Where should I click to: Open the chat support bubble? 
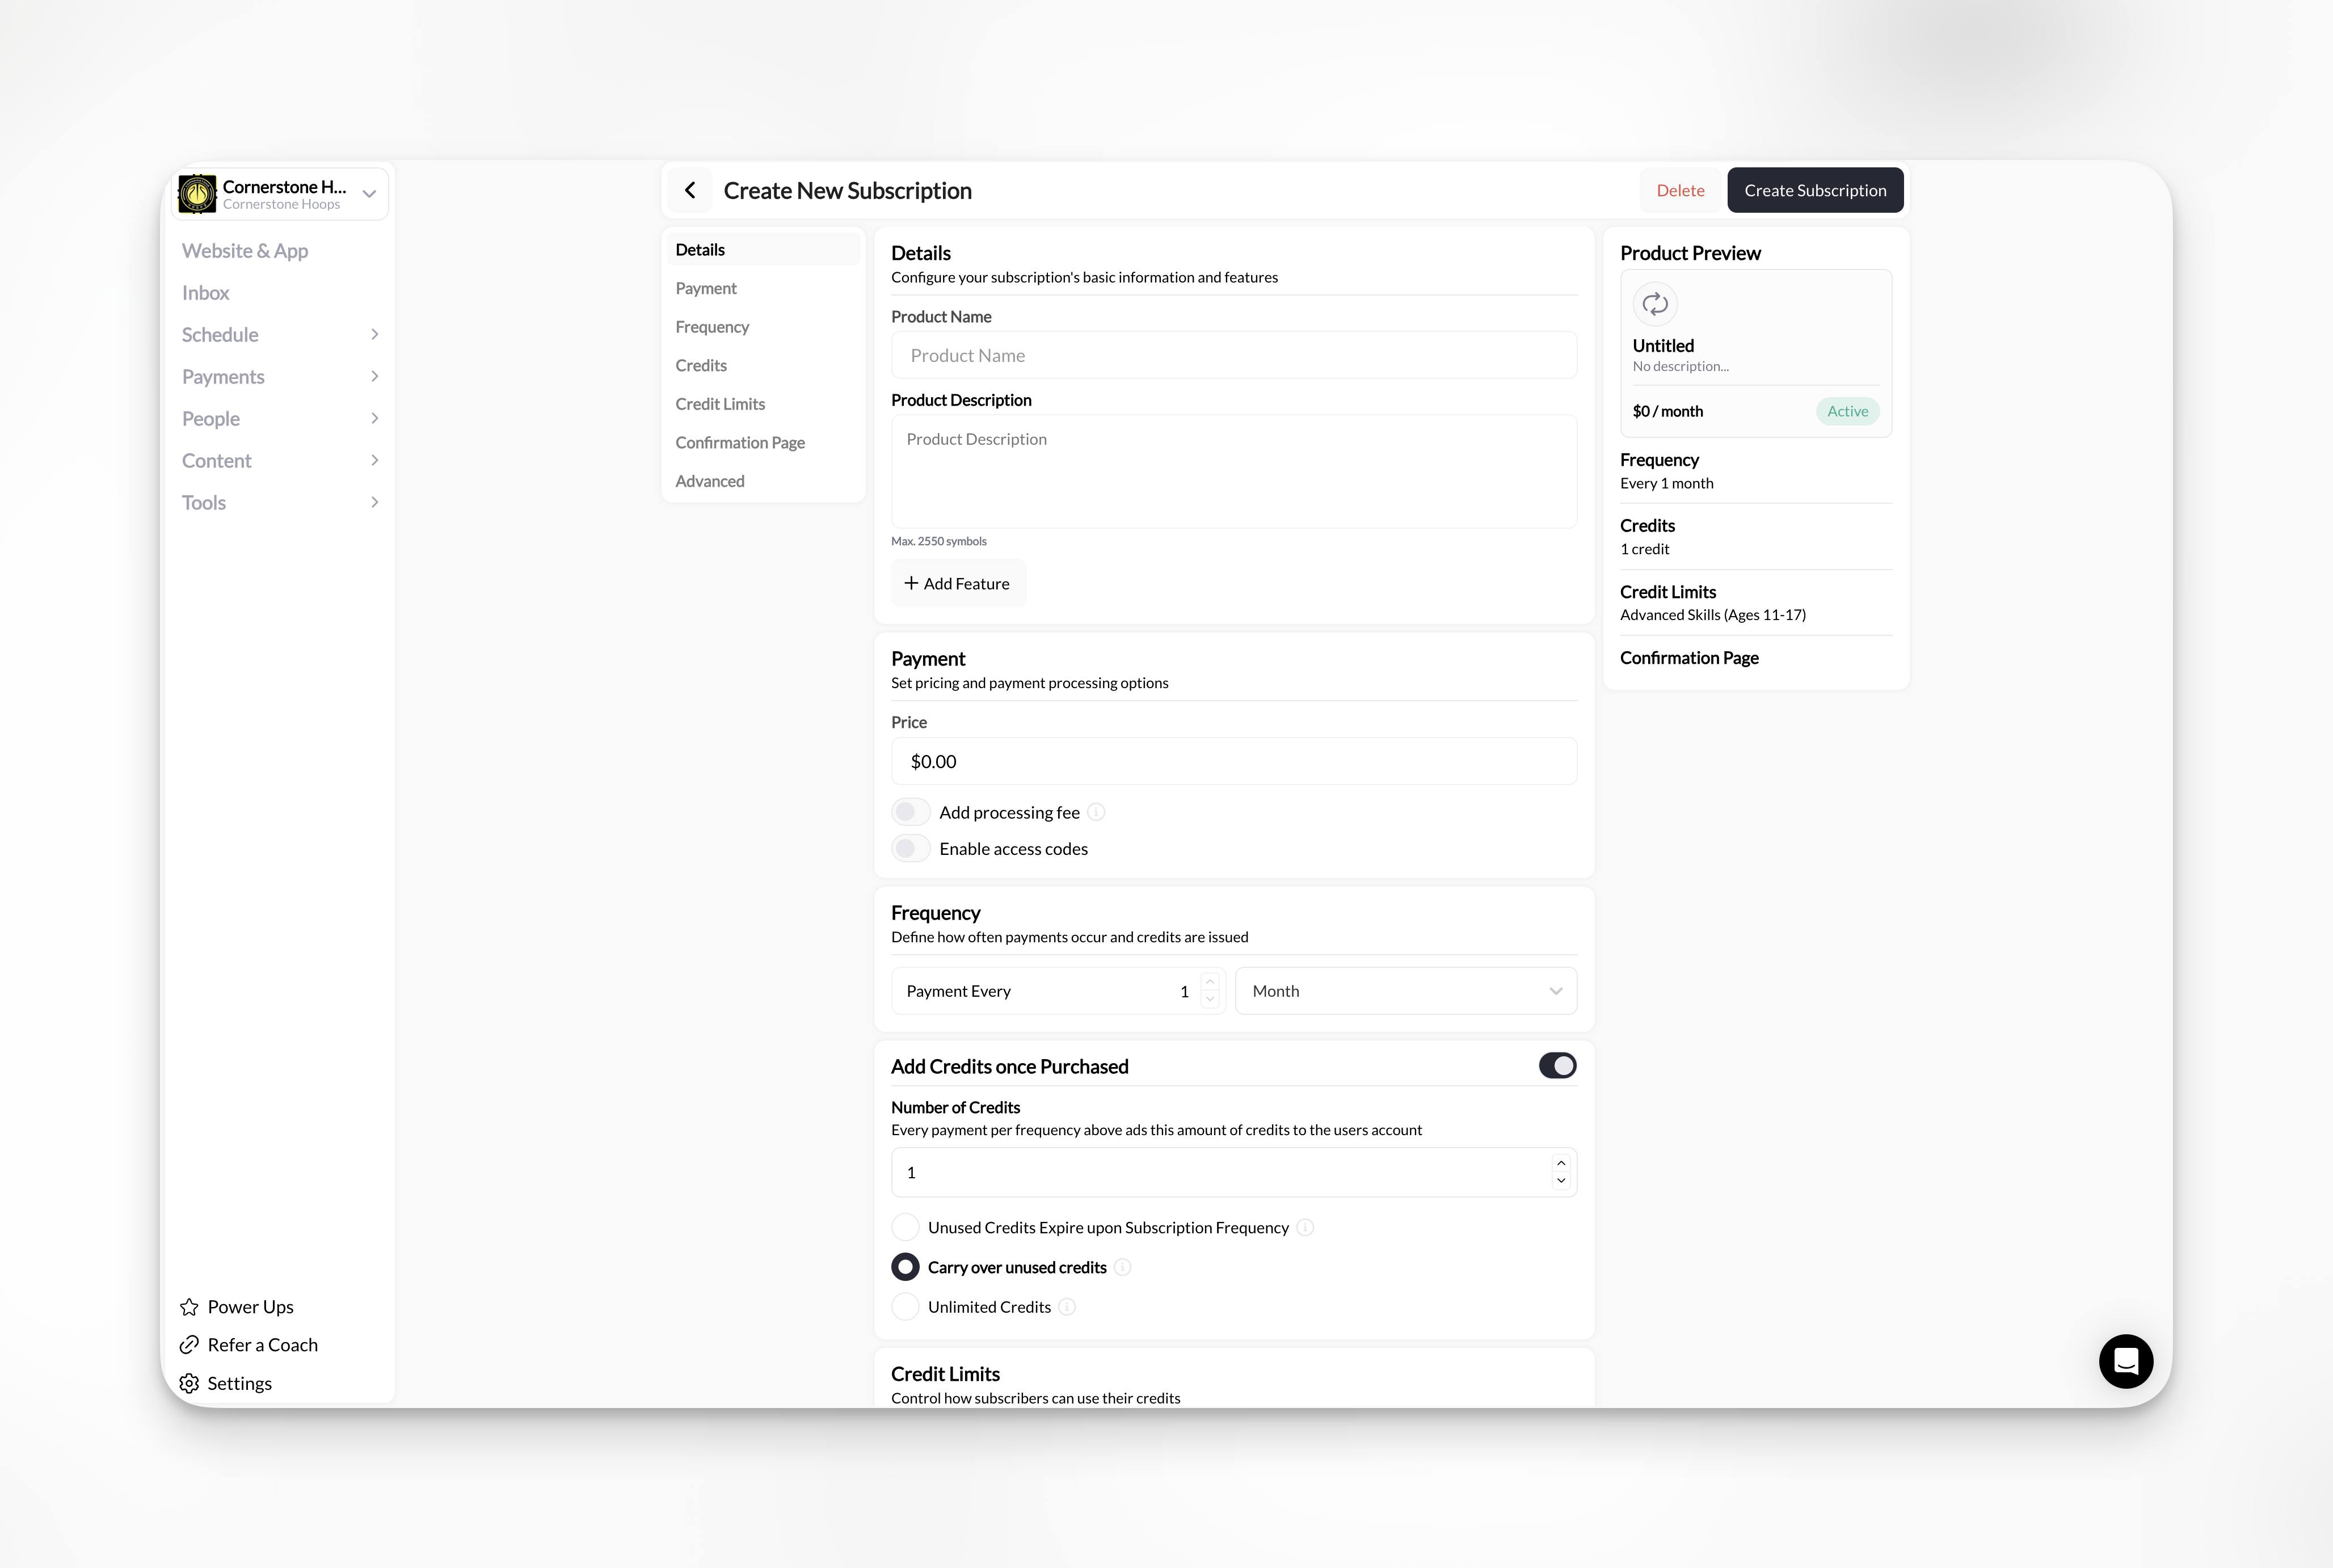2126,1361
